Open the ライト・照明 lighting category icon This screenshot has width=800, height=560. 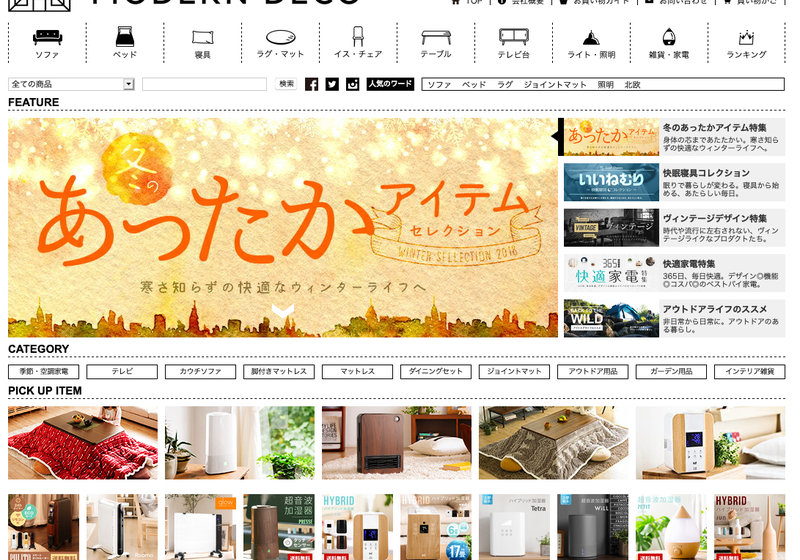tap(591, 43)
